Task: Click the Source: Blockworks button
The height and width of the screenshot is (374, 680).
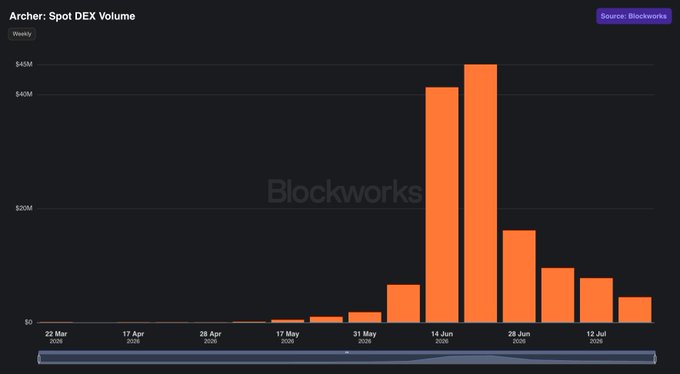Action: [634, 16]
